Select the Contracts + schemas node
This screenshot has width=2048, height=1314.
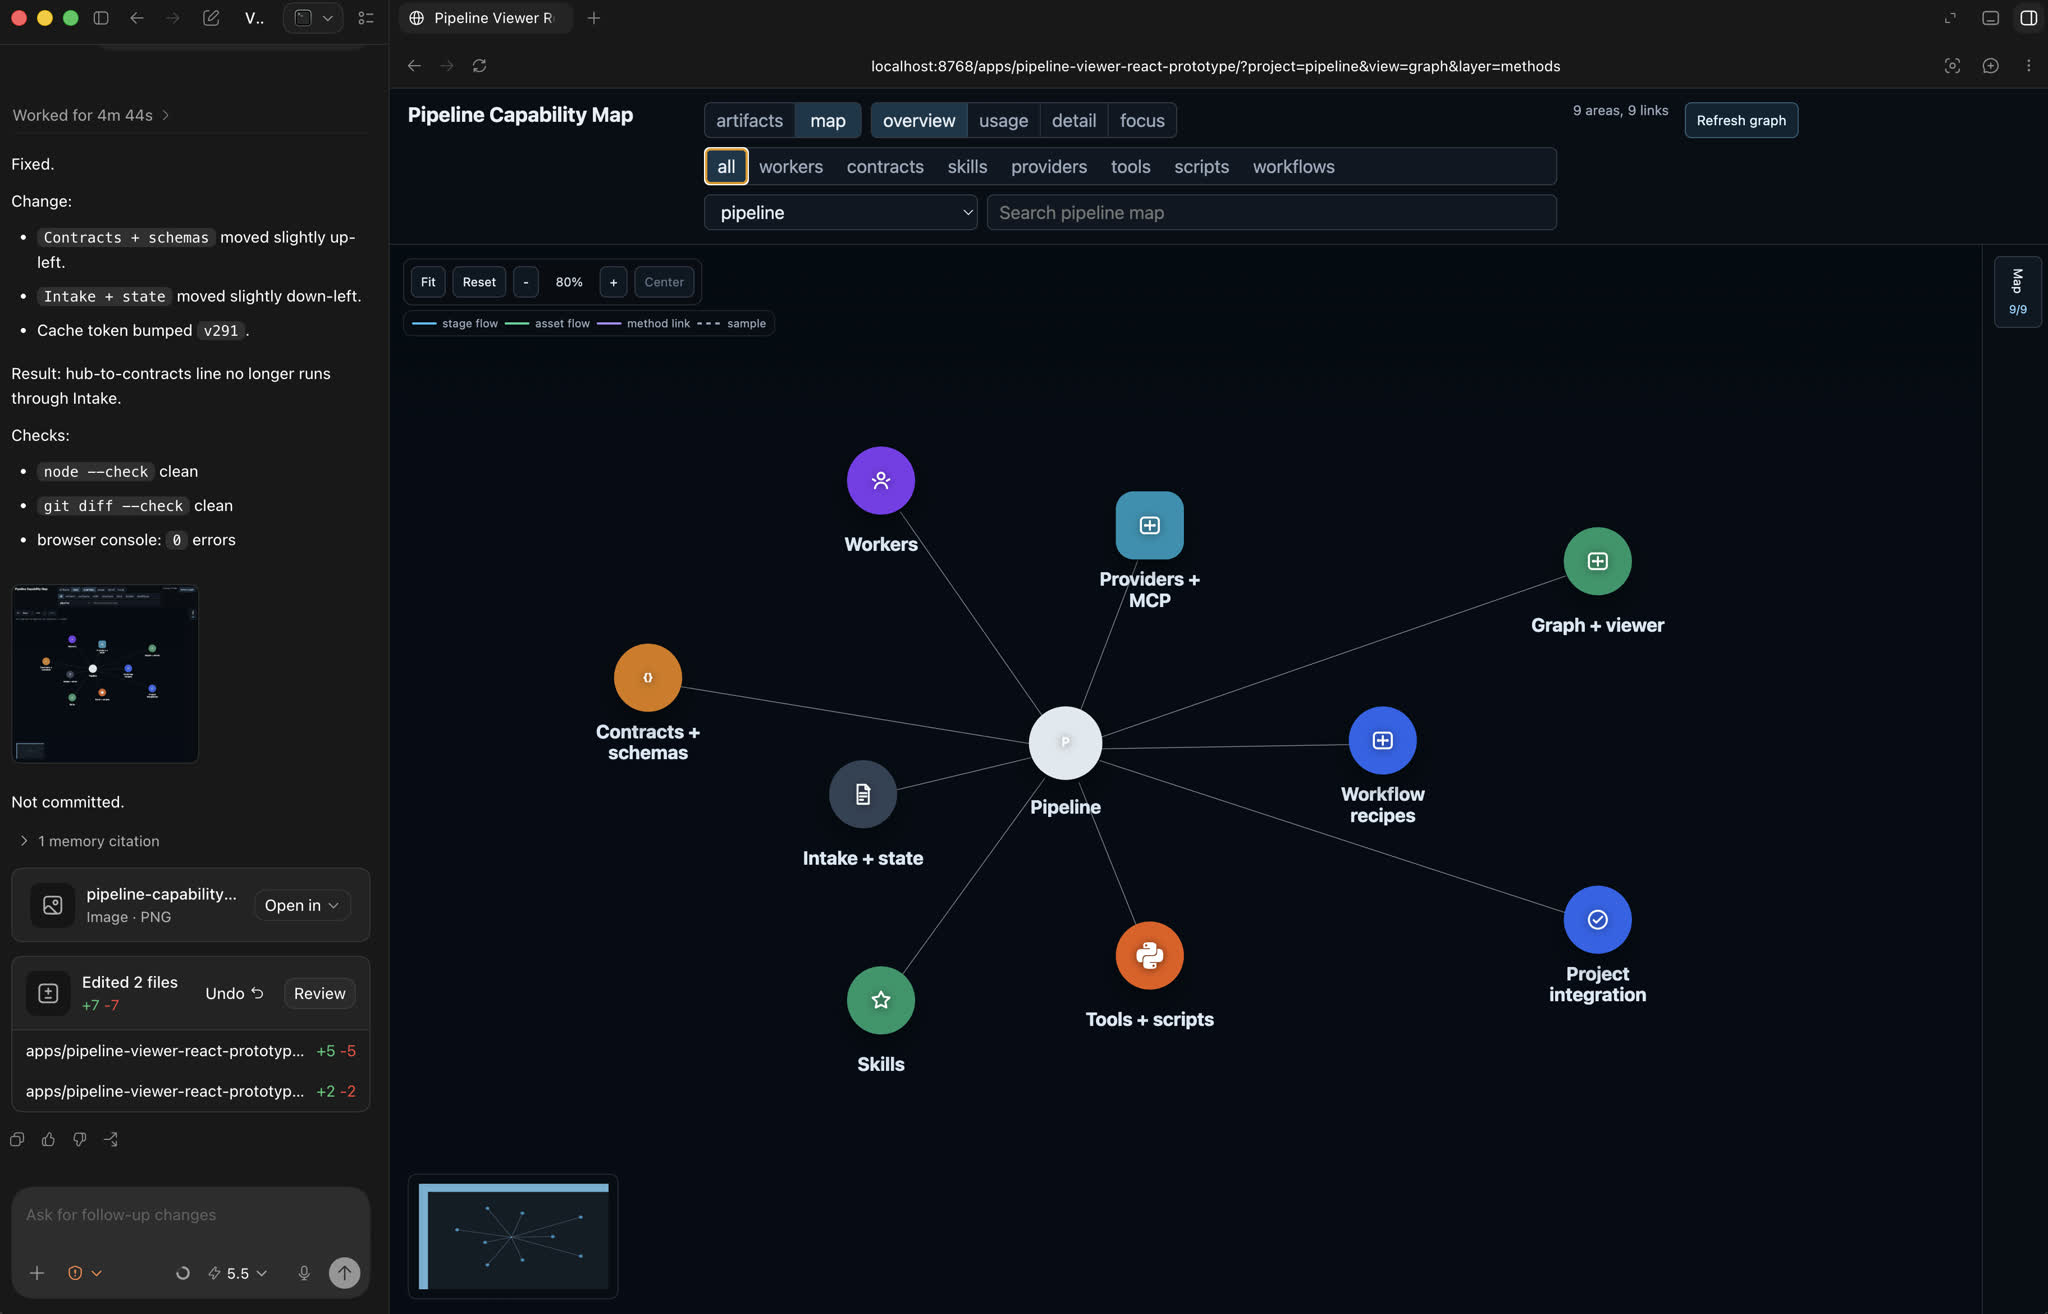point(647,677)
